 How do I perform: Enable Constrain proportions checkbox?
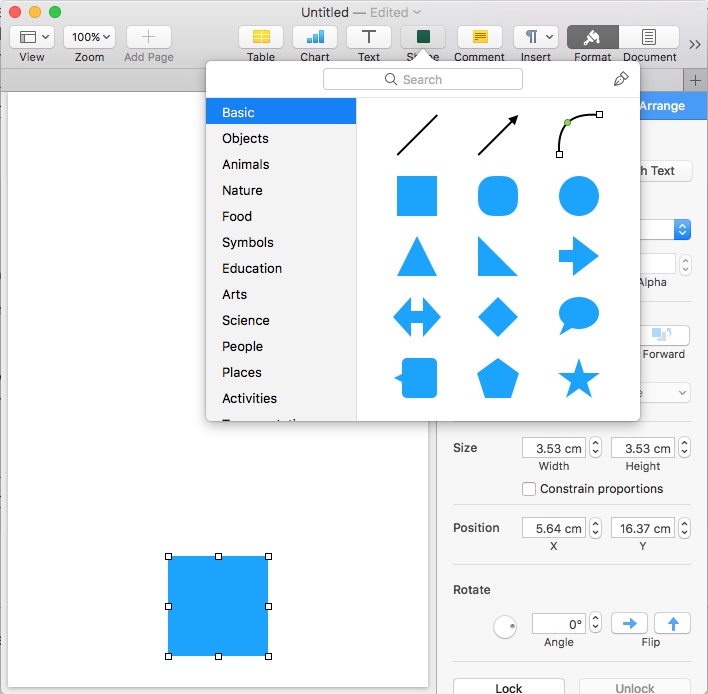[x=529, y=489]
